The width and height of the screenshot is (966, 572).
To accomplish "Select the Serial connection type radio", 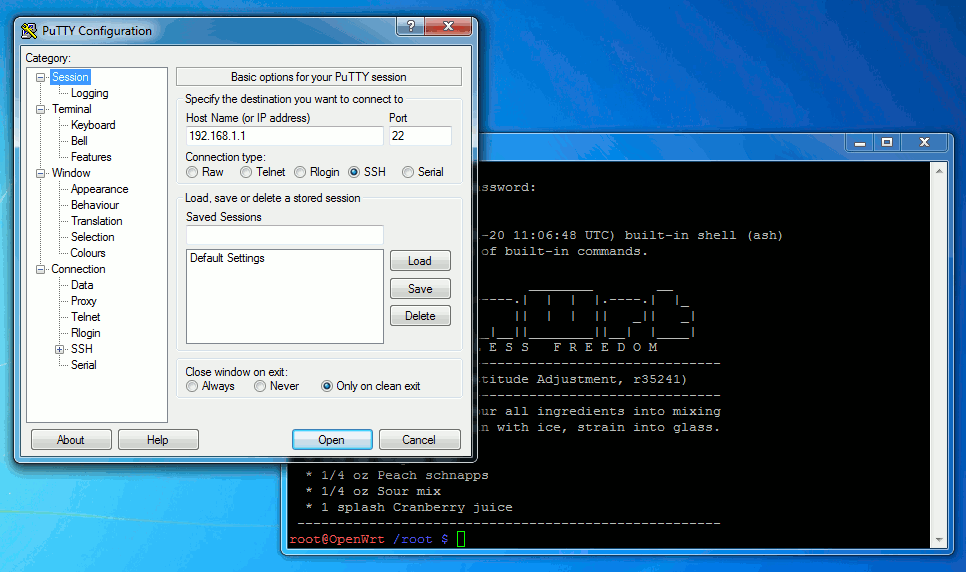I will 408,172.
